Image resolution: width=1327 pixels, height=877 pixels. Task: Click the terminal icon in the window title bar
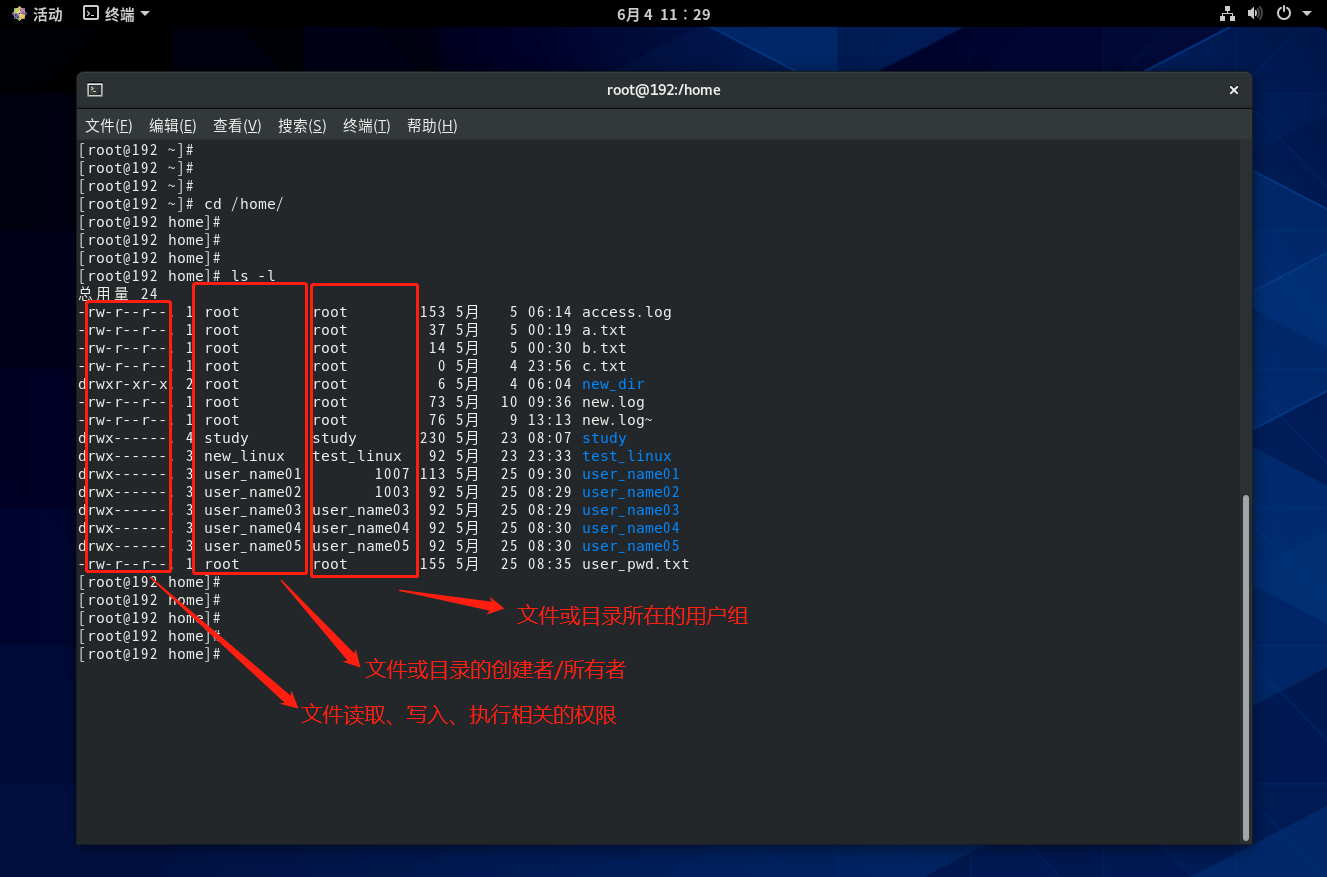[94, 90]
